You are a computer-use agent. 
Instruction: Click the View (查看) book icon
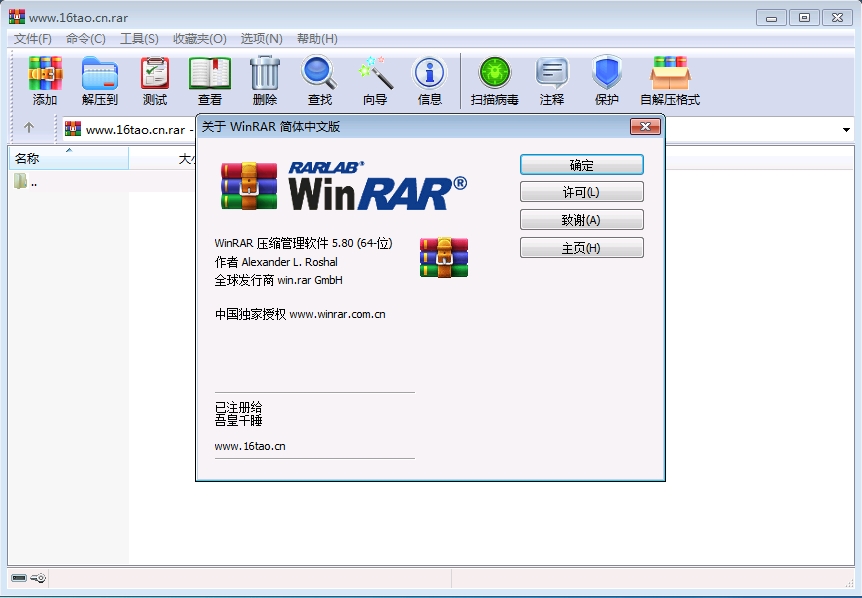[210, 74]
